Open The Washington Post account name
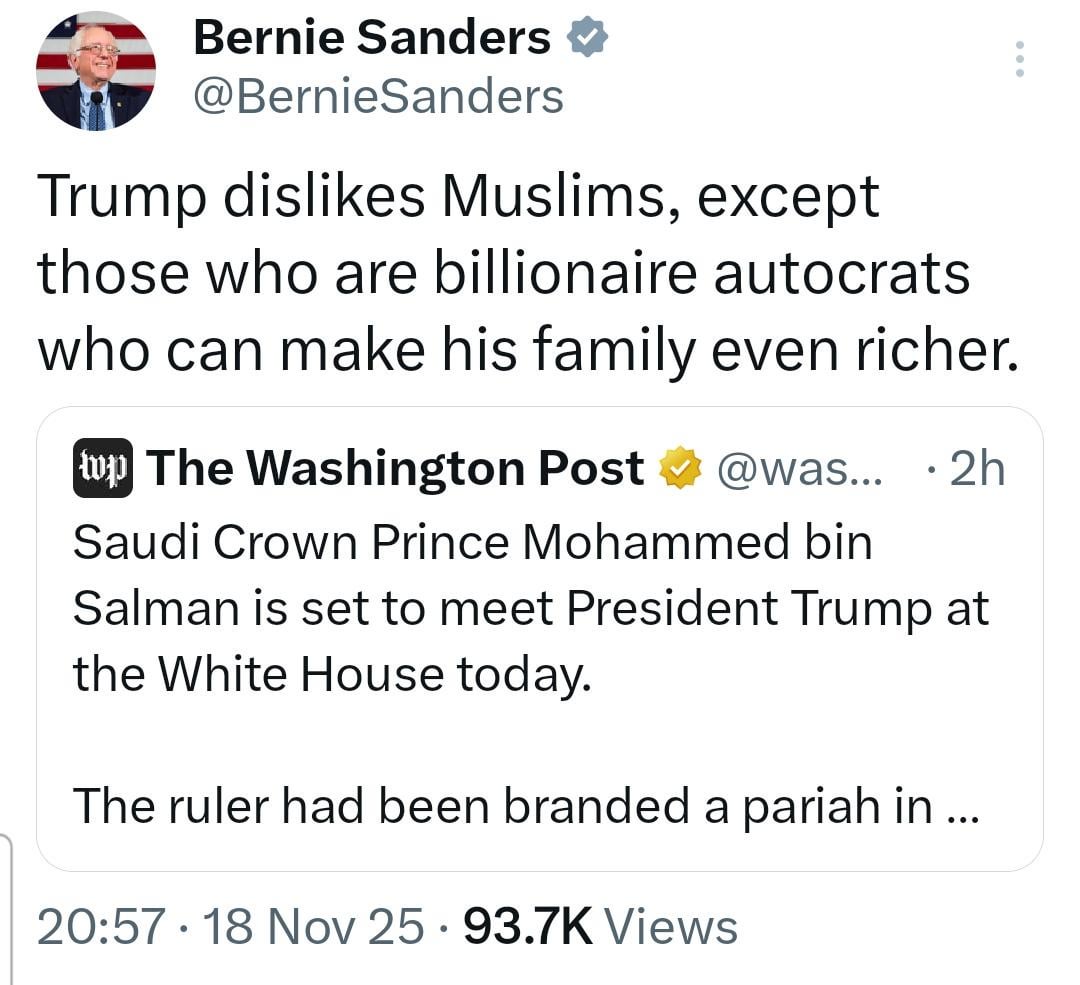 pos(396,468)
